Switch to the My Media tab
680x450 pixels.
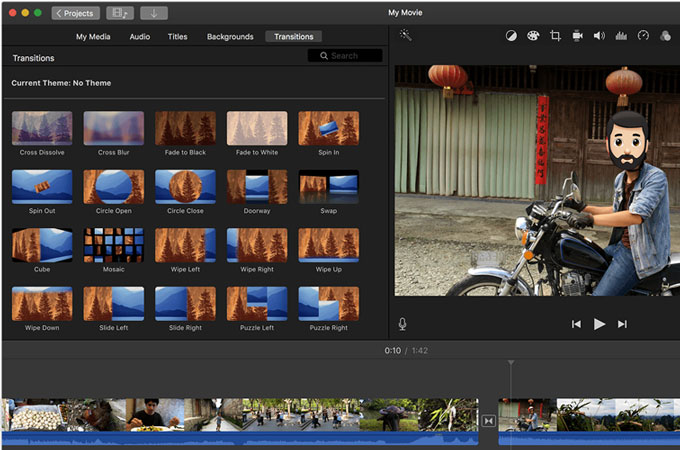(x=95, y=37)
